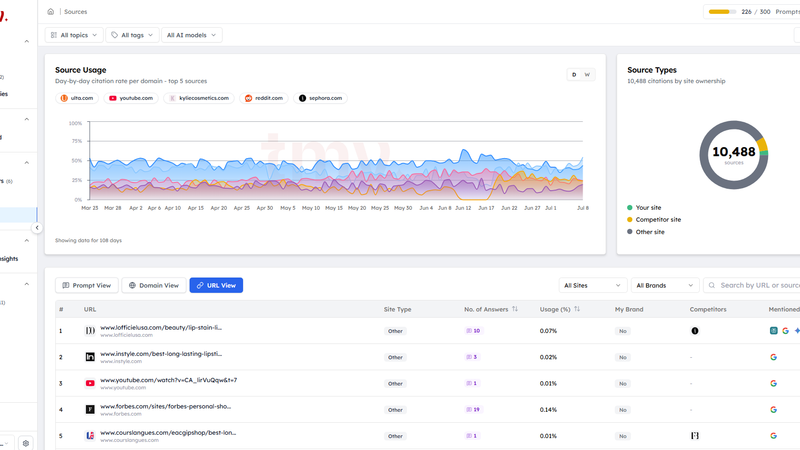Select the URL View tab
Image resolution: width=800 pixels, height=450 pixels.
(x=216, y=285)
